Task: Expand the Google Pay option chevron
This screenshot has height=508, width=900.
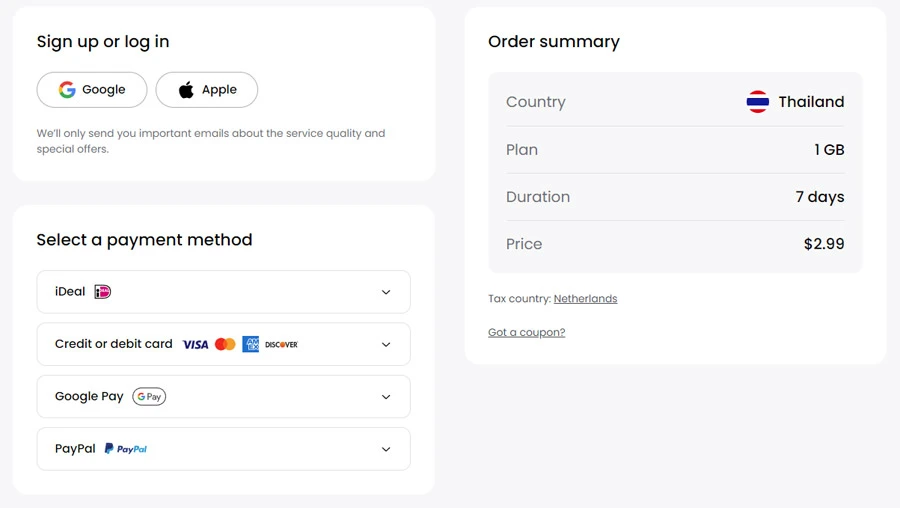Action: click(x=386, y=397)
